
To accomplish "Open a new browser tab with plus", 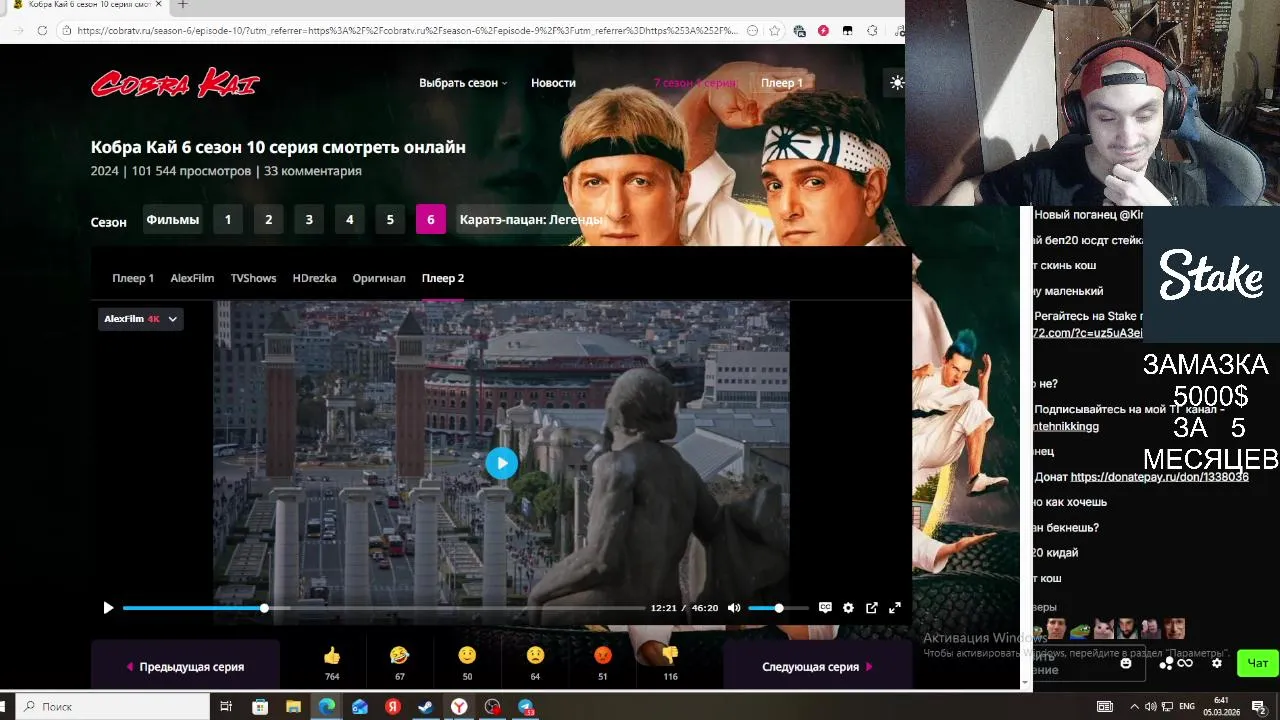I will click(x=182, y=5).
